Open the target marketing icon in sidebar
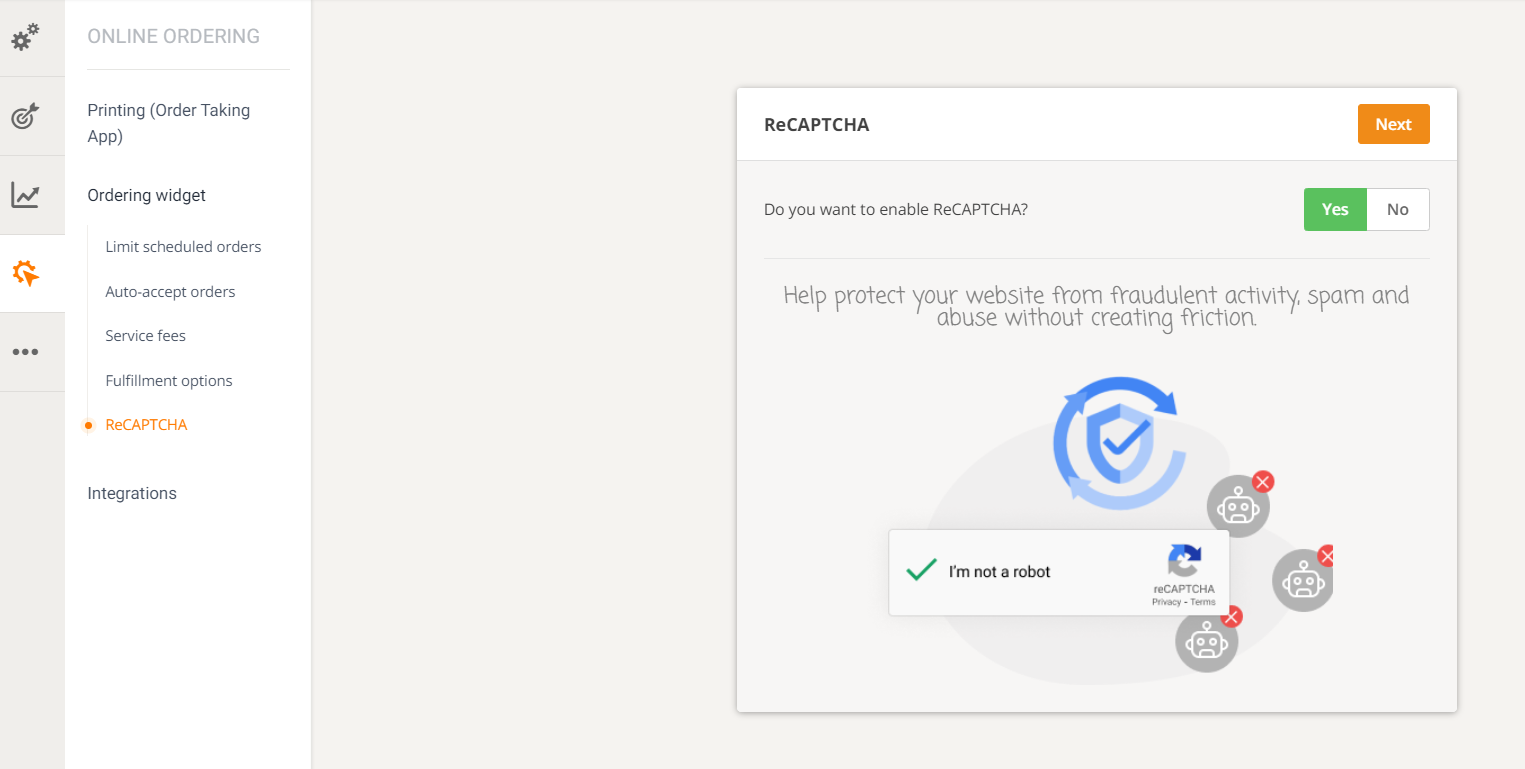The image size is (1525, 769). click(x=25, y=116)
